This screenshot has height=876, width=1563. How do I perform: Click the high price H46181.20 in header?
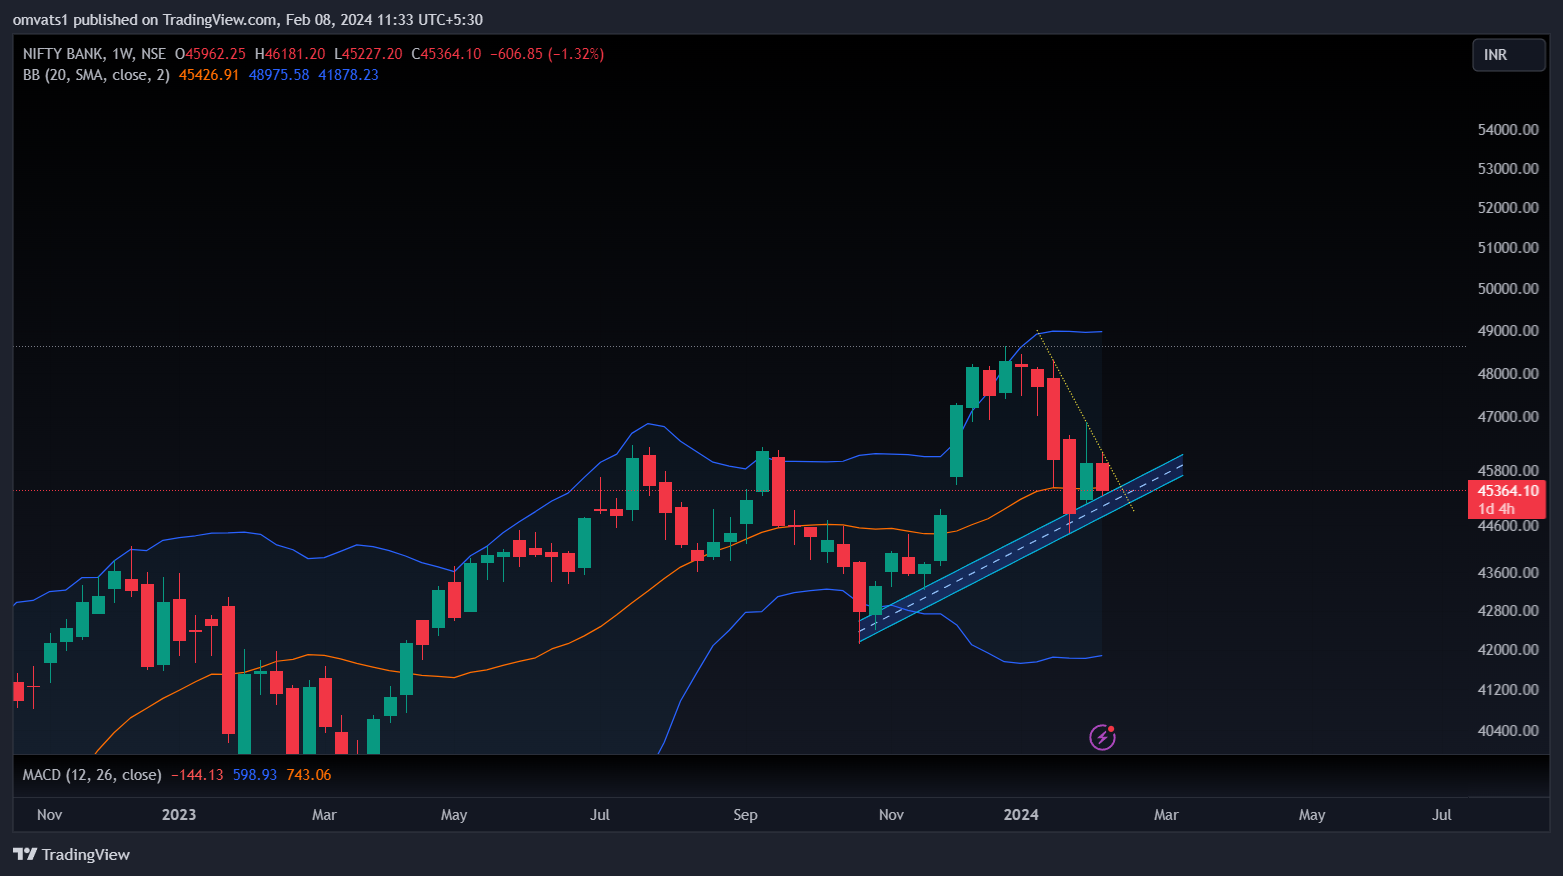pyautogui.click(x=290, y=54)
